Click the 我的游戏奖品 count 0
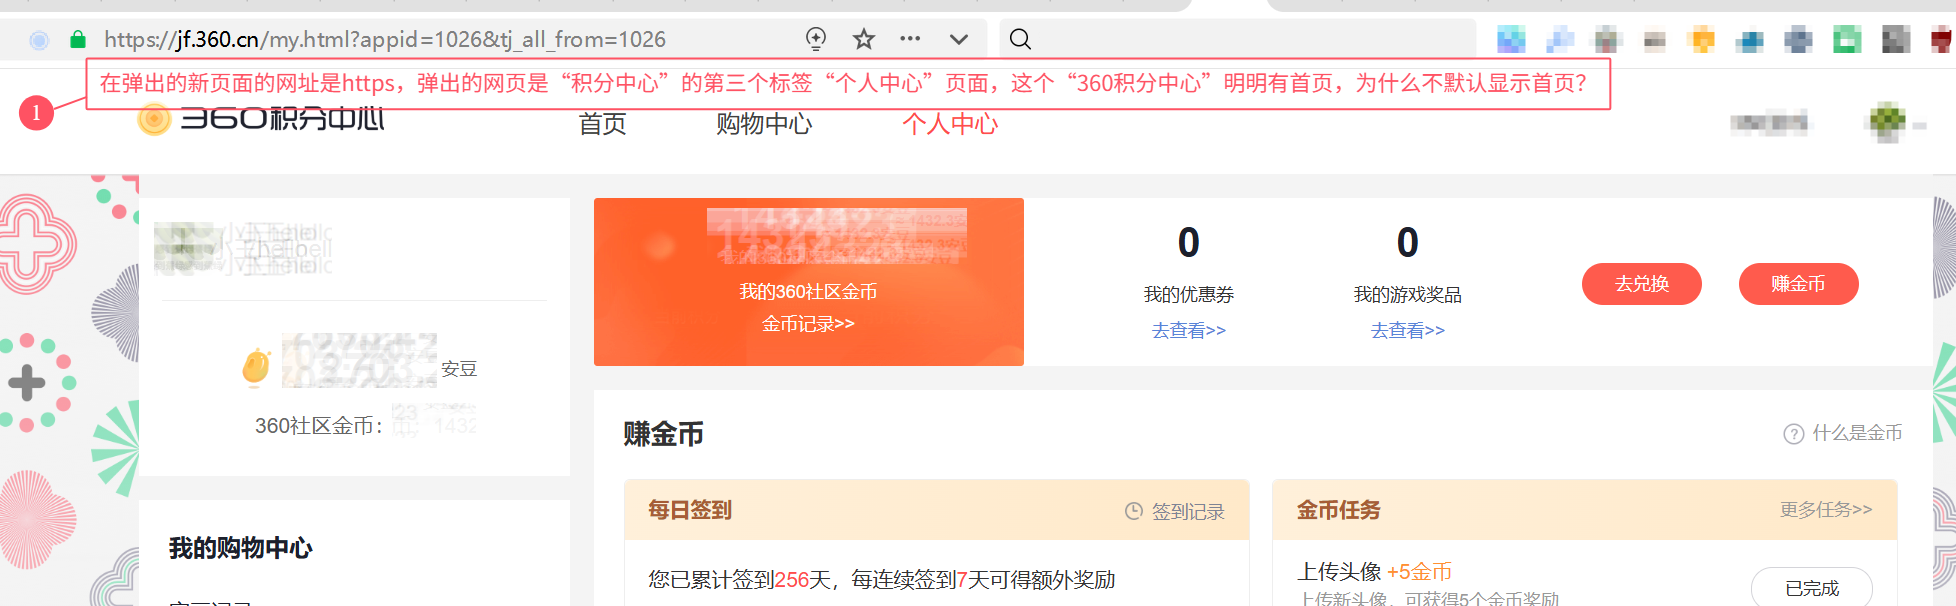 pyautogui.click(x=1408, y=243)
